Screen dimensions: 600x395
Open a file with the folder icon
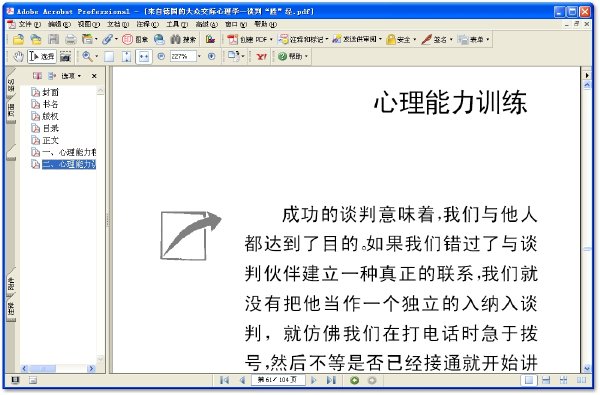click(x=18, y=39)
